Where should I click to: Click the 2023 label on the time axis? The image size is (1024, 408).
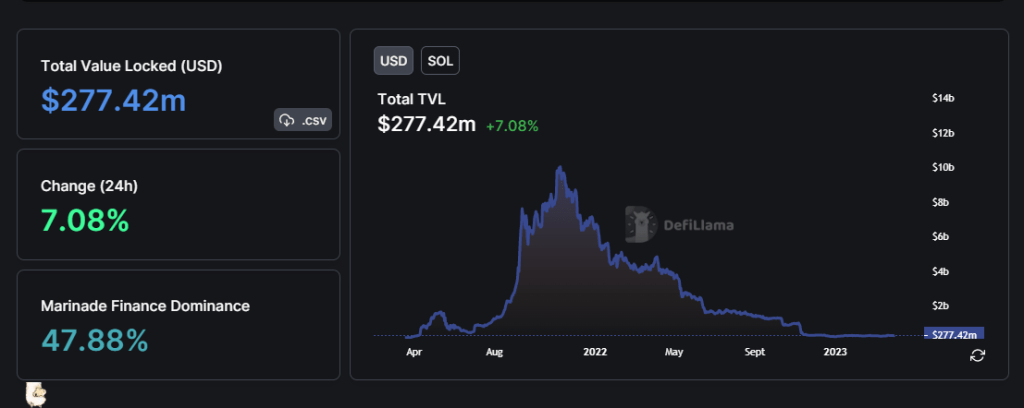[835, 352]
